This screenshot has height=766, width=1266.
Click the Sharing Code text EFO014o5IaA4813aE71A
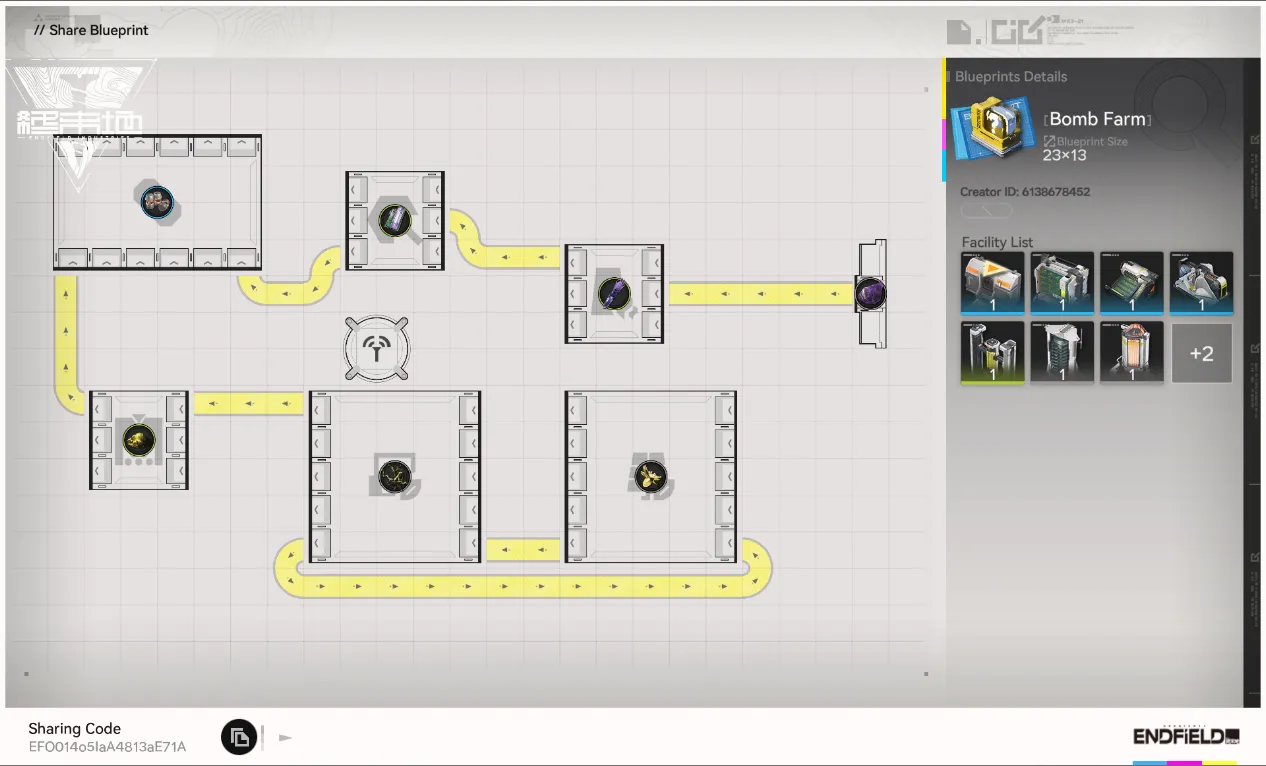pos(107,746)
